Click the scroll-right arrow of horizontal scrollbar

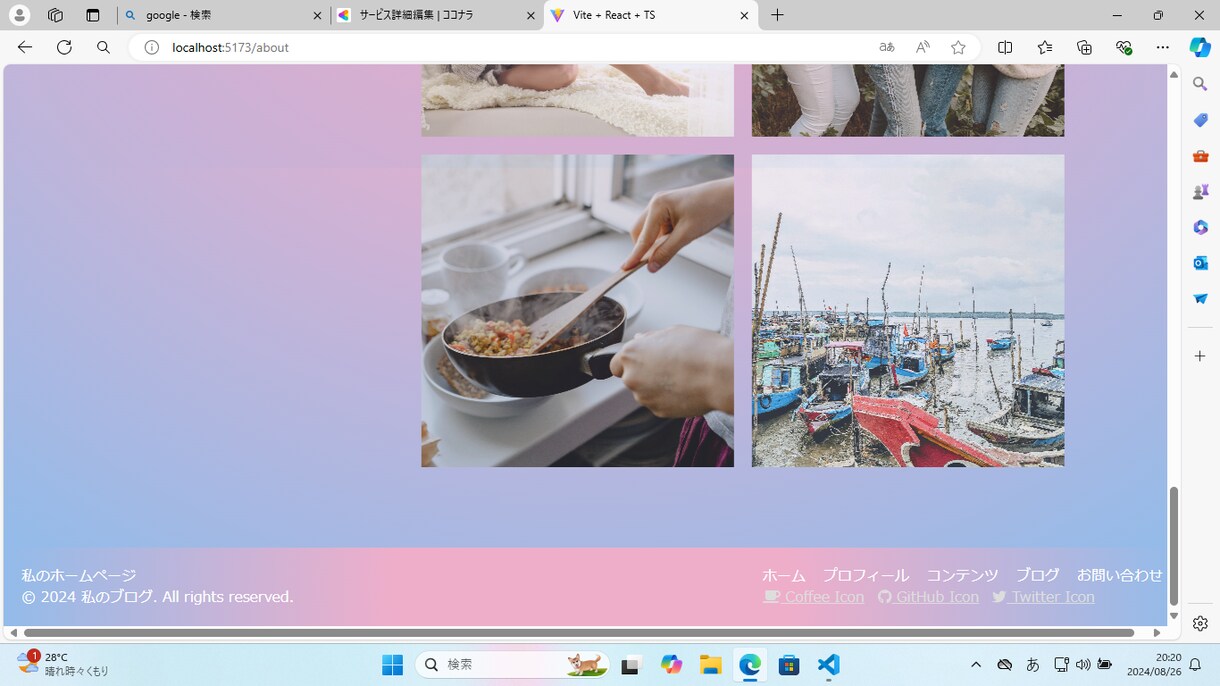click(x=1157, y=633)
